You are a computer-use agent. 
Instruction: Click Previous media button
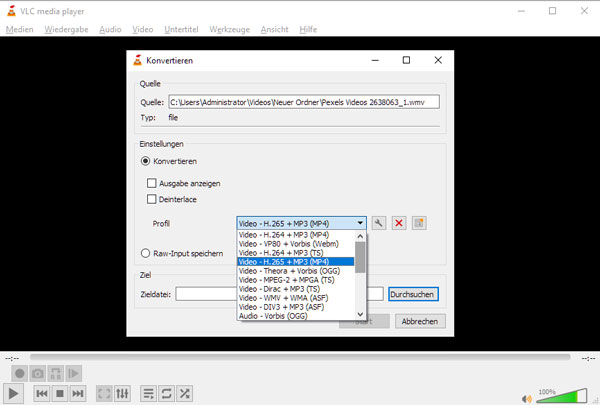tap(42, 393)
